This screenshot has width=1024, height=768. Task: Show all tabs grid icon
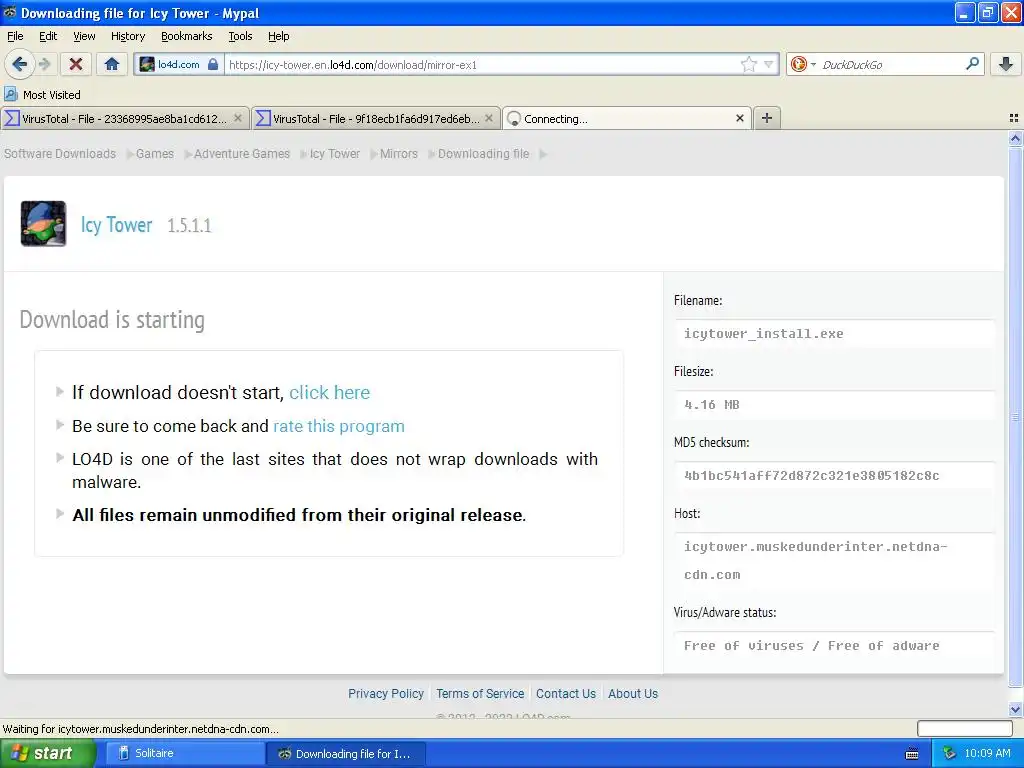tap(1014, 118)
